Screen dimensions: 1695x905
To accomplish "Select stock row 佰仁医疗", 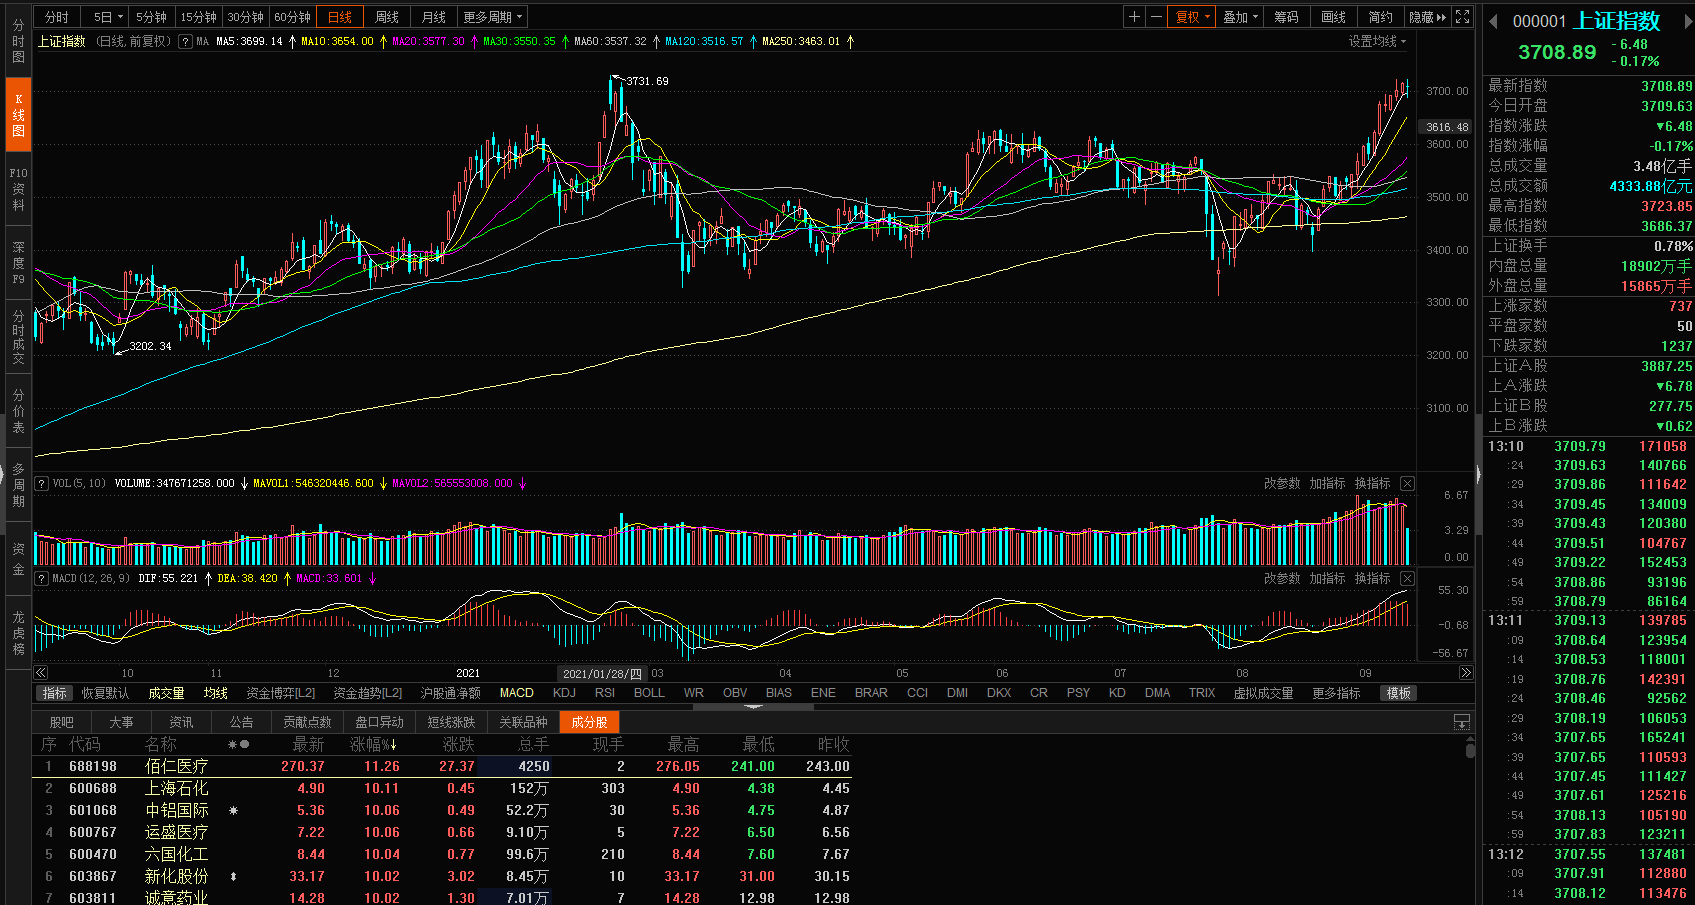I will pos(443,766).
